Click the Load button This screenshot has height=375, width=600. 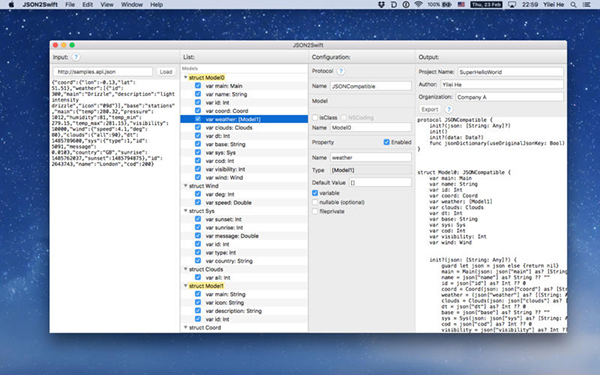tap(166, 72)
